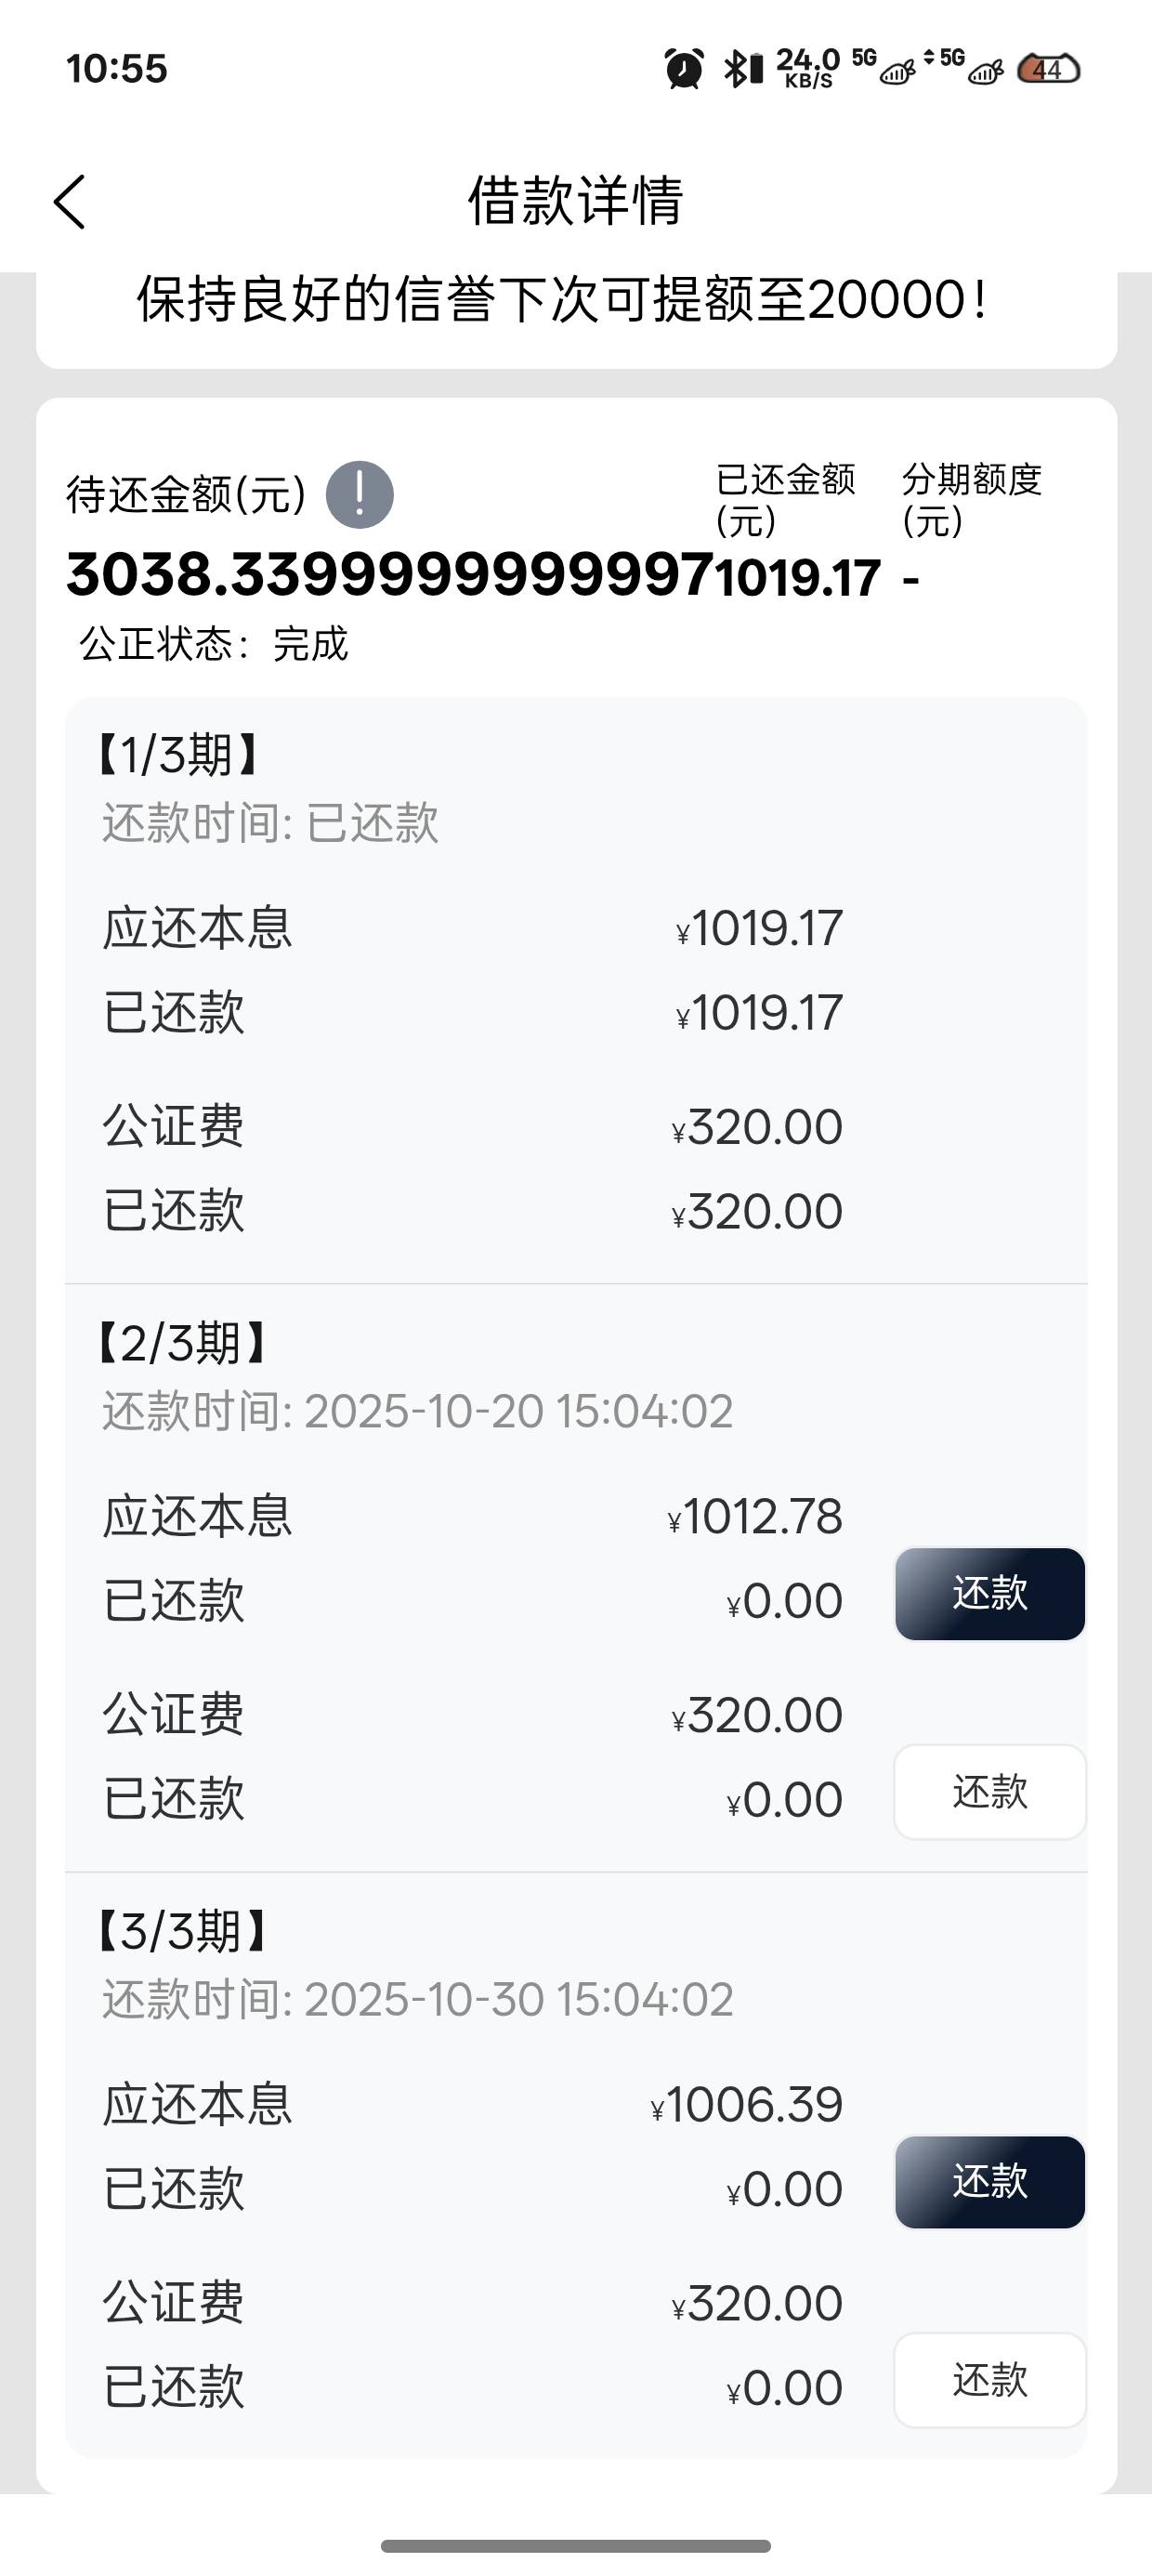Repay the 2/3期 notary fee
The width and height of the screenshot is (1152, 2576).
[989, 1792]
